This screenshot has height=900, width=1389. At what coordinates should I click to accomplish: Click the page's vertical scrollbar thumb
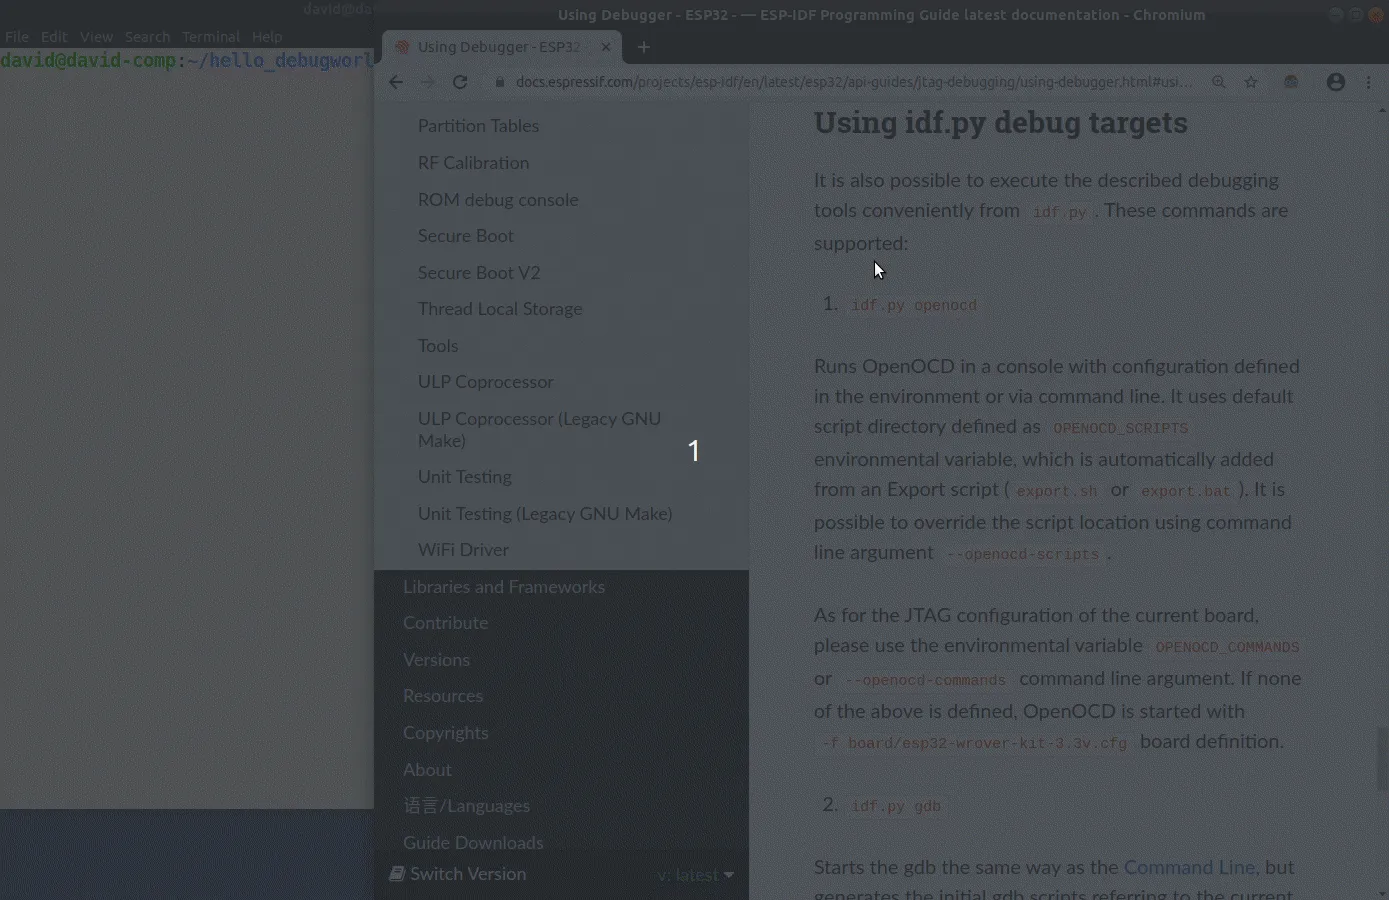(1382, 758)
